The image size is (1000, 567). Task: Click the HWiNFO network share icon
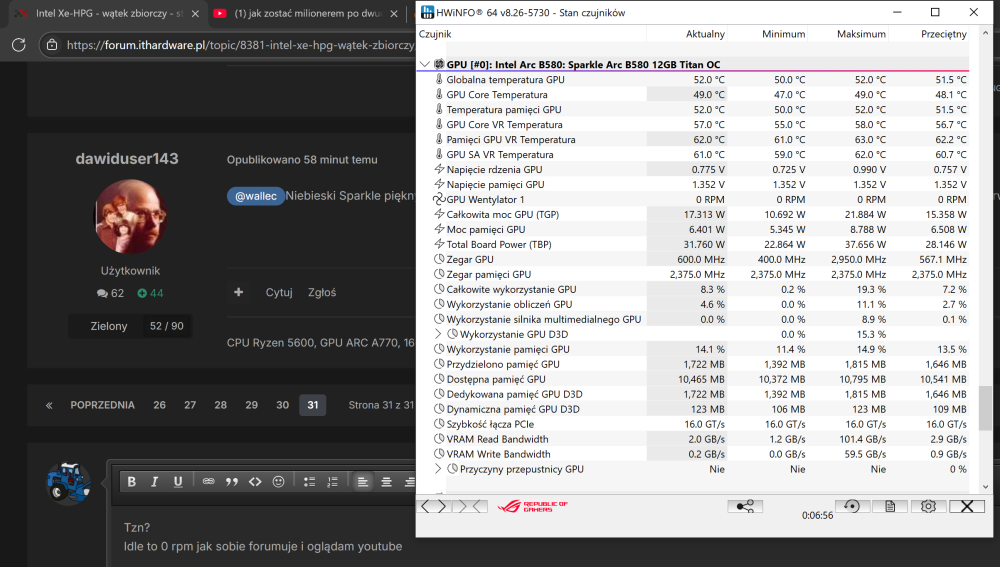(x=745, y=506)
